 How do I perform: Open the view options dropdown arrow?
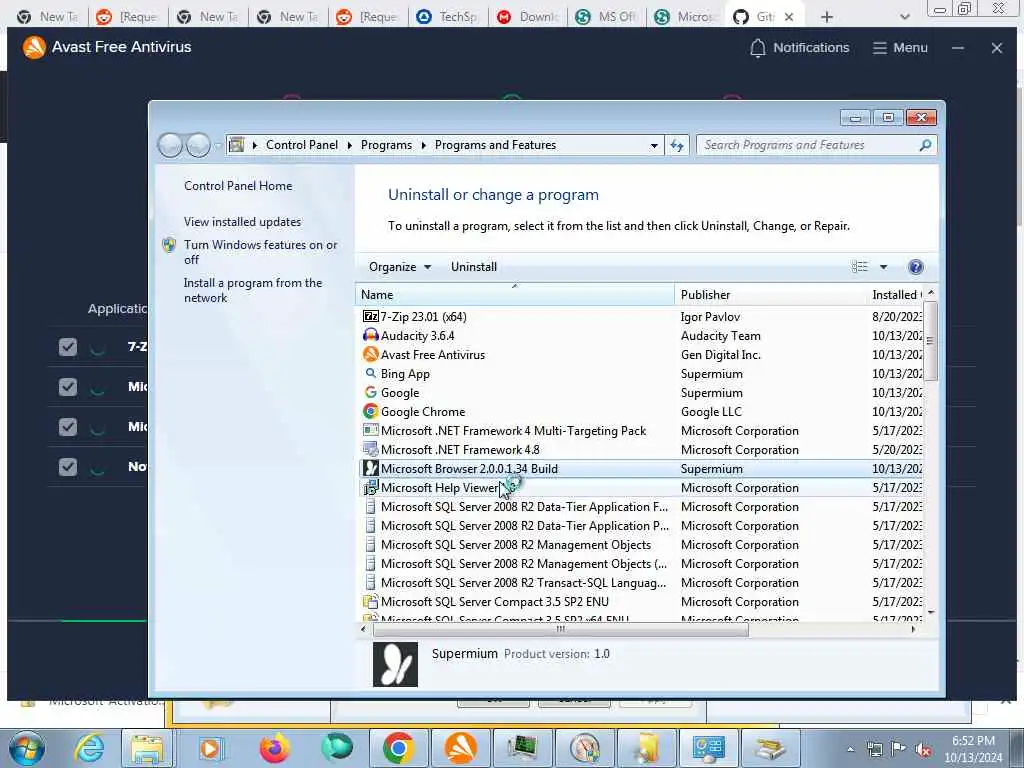click(x=884, y=266)
